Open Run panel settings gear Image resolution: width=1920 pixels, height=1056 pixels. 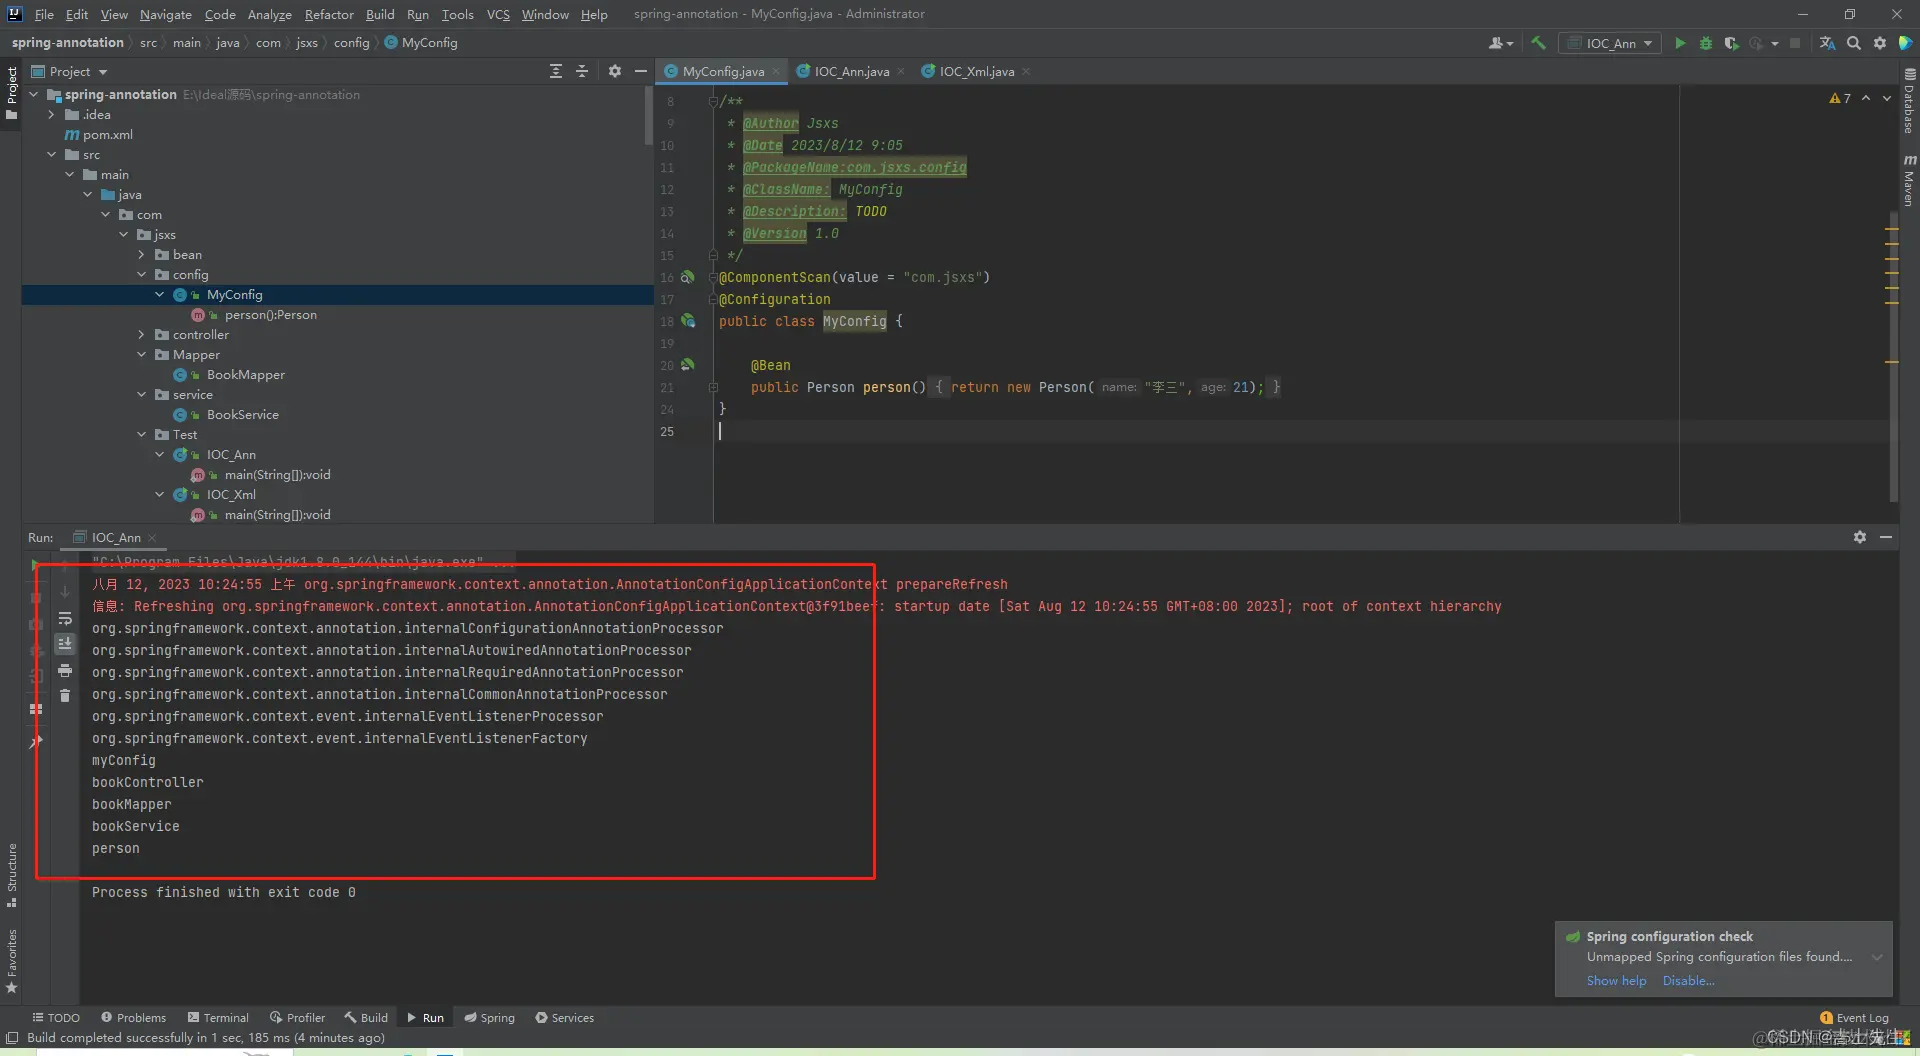tap(1860, 537)
